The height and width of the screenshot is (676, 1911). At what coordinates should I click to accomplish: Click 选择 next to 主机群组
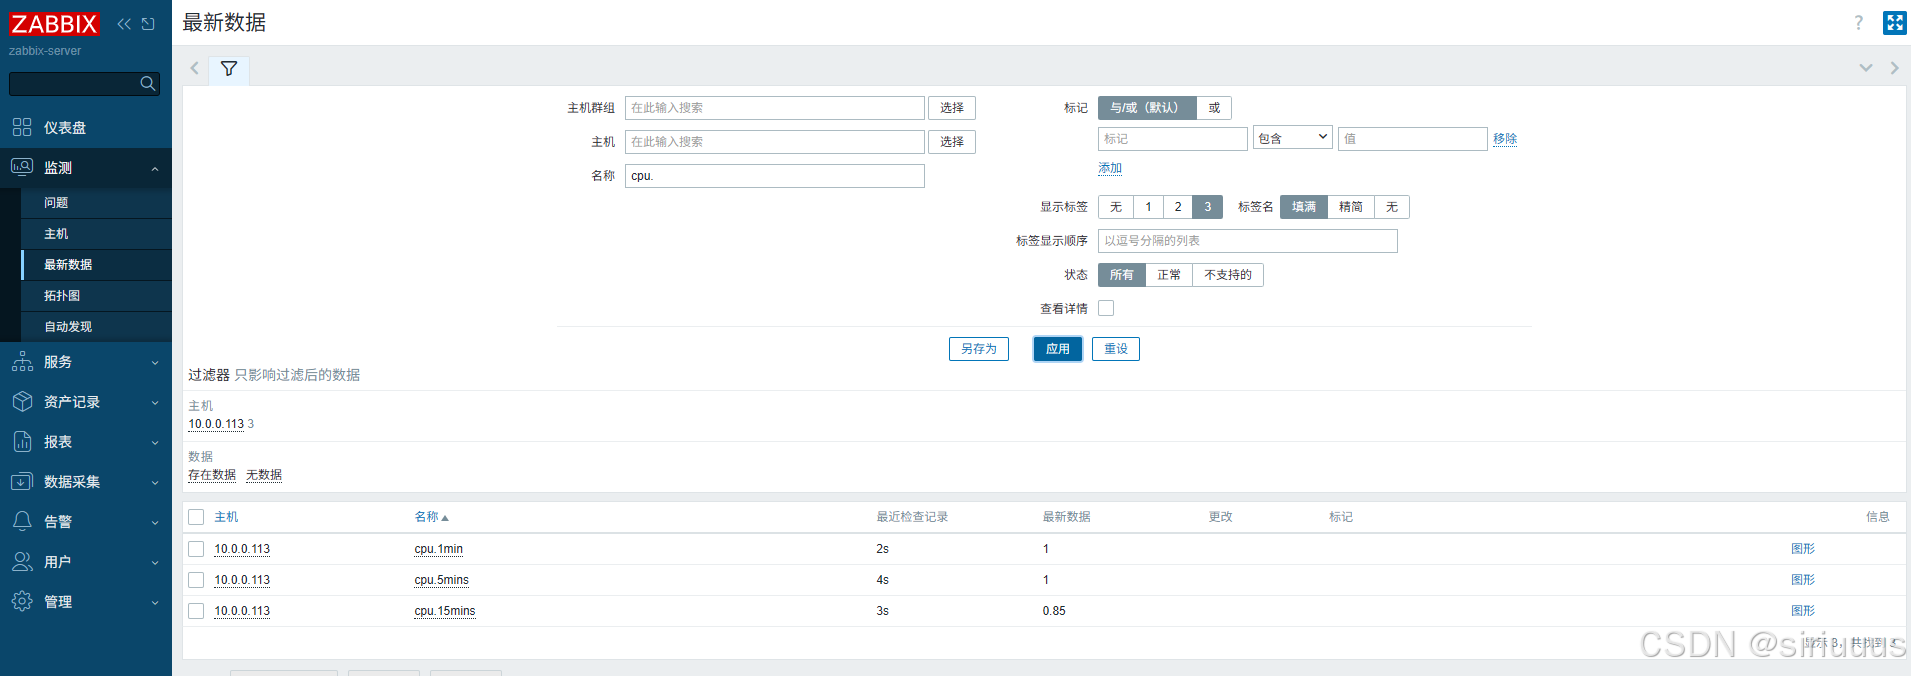pyautogui.click(x=952, y=108)
